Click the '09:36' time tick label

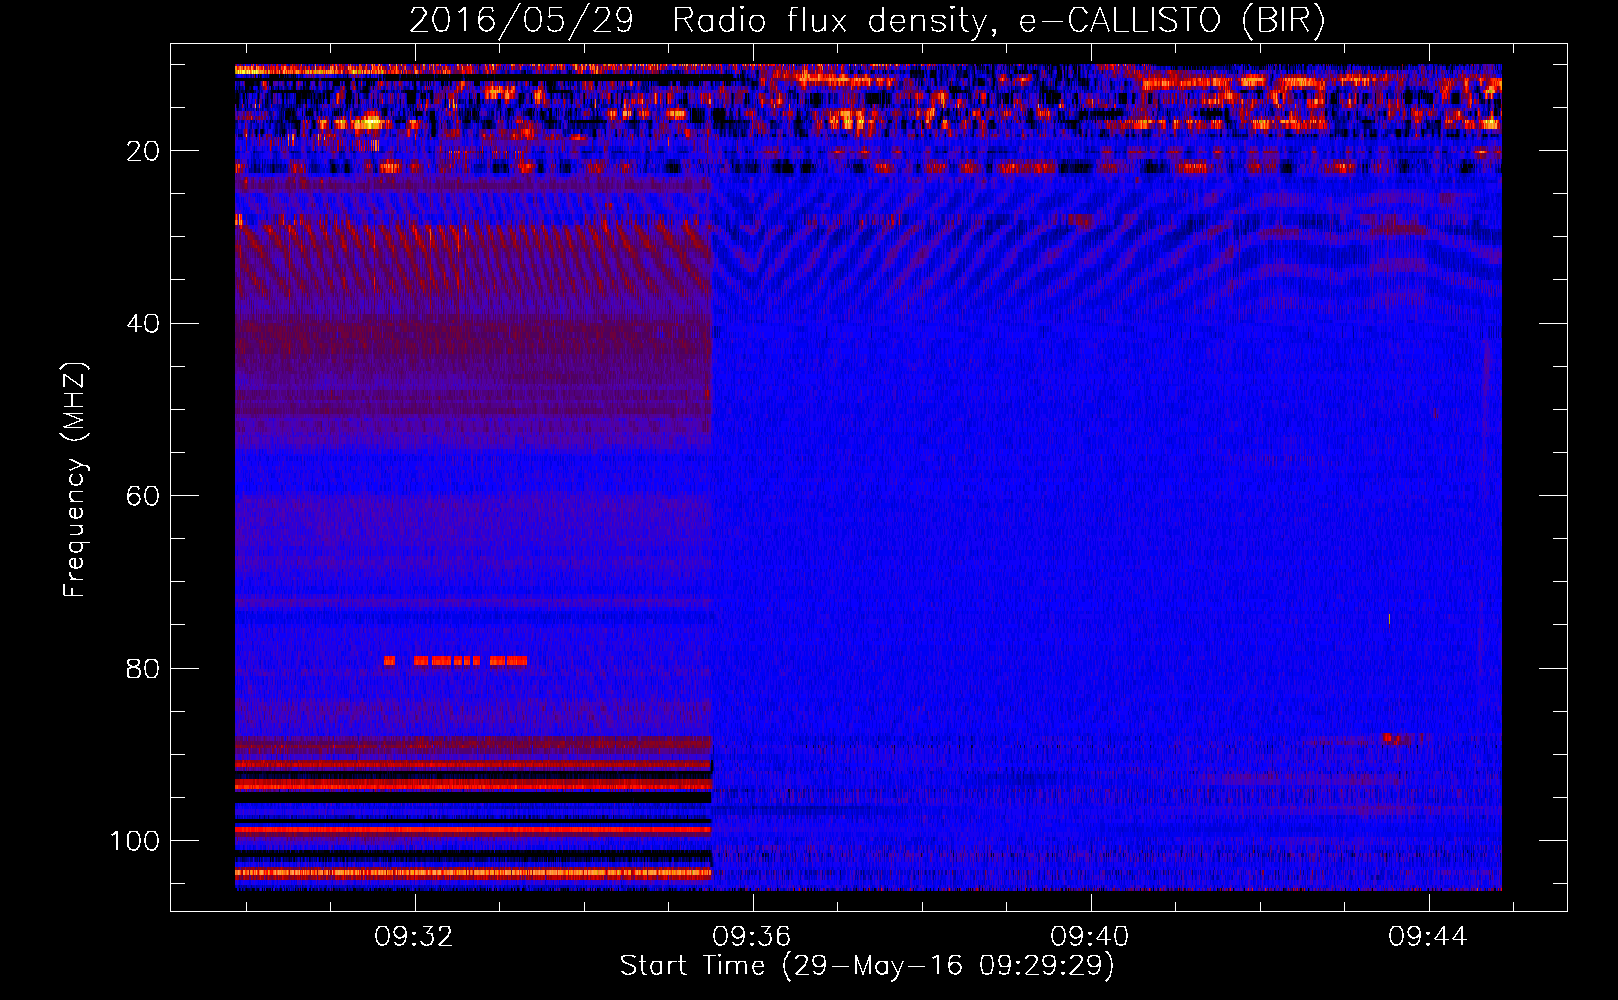752,937
